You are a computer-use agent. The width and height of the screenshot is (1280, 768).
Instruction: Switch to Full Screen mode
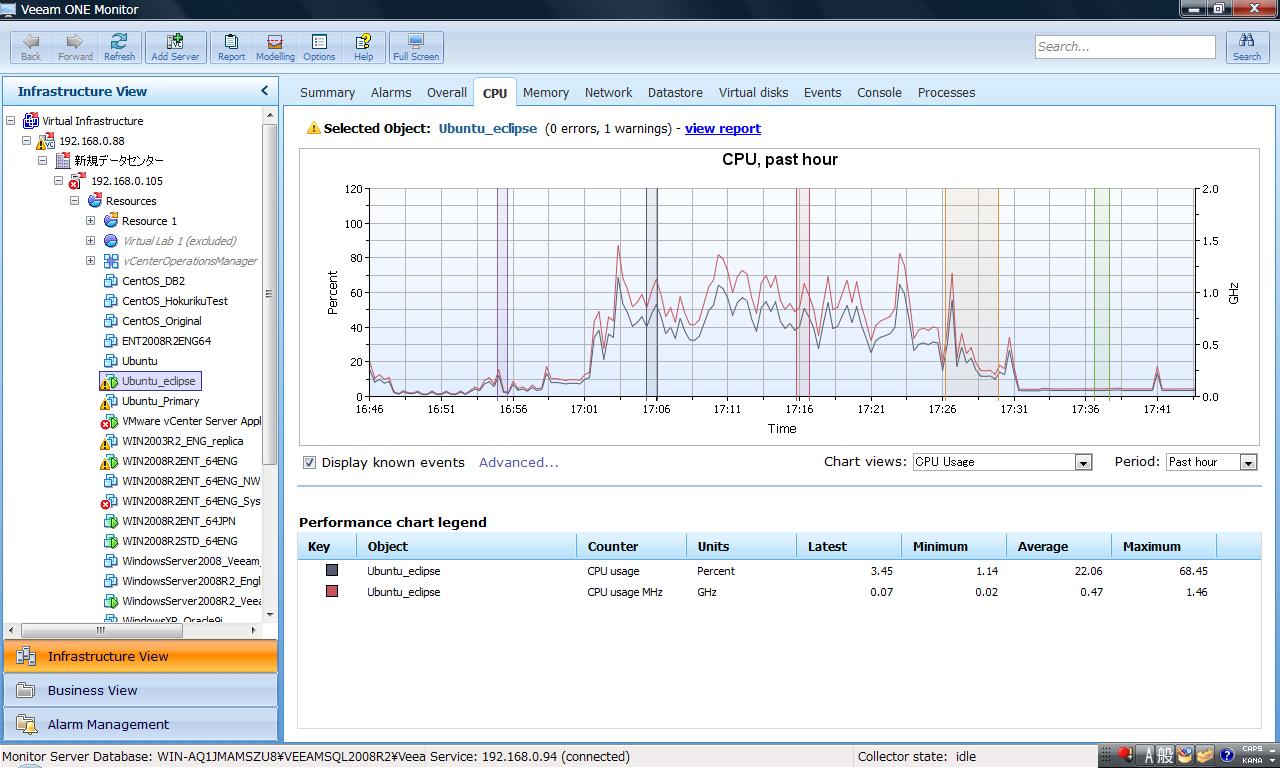[416, 47]
